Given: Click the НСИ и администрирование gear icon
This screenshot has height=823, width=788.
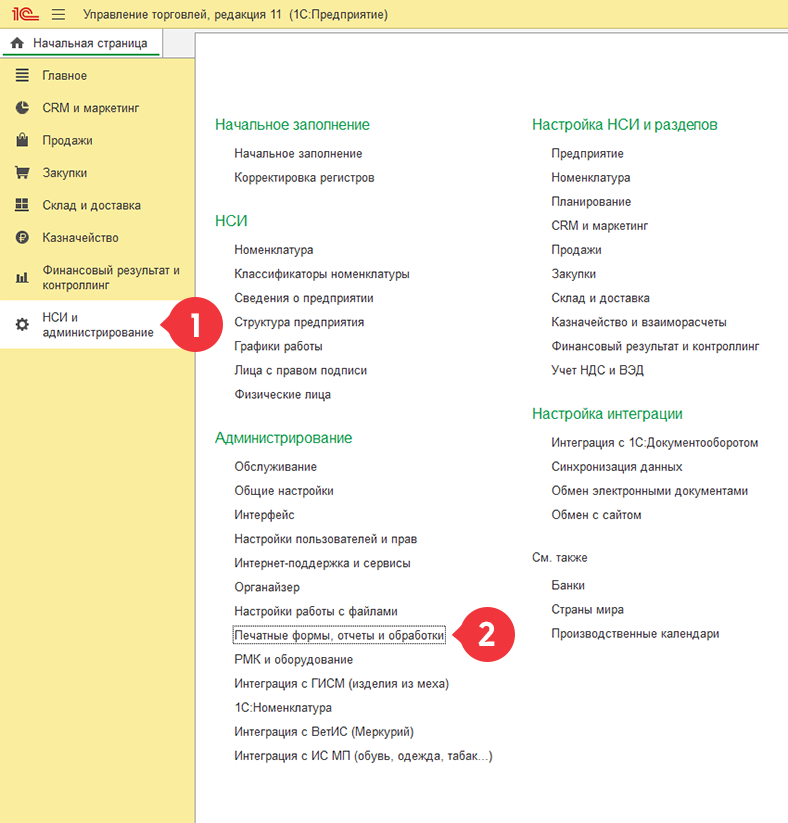Looking at the screenshot, I should coord(22,324).
